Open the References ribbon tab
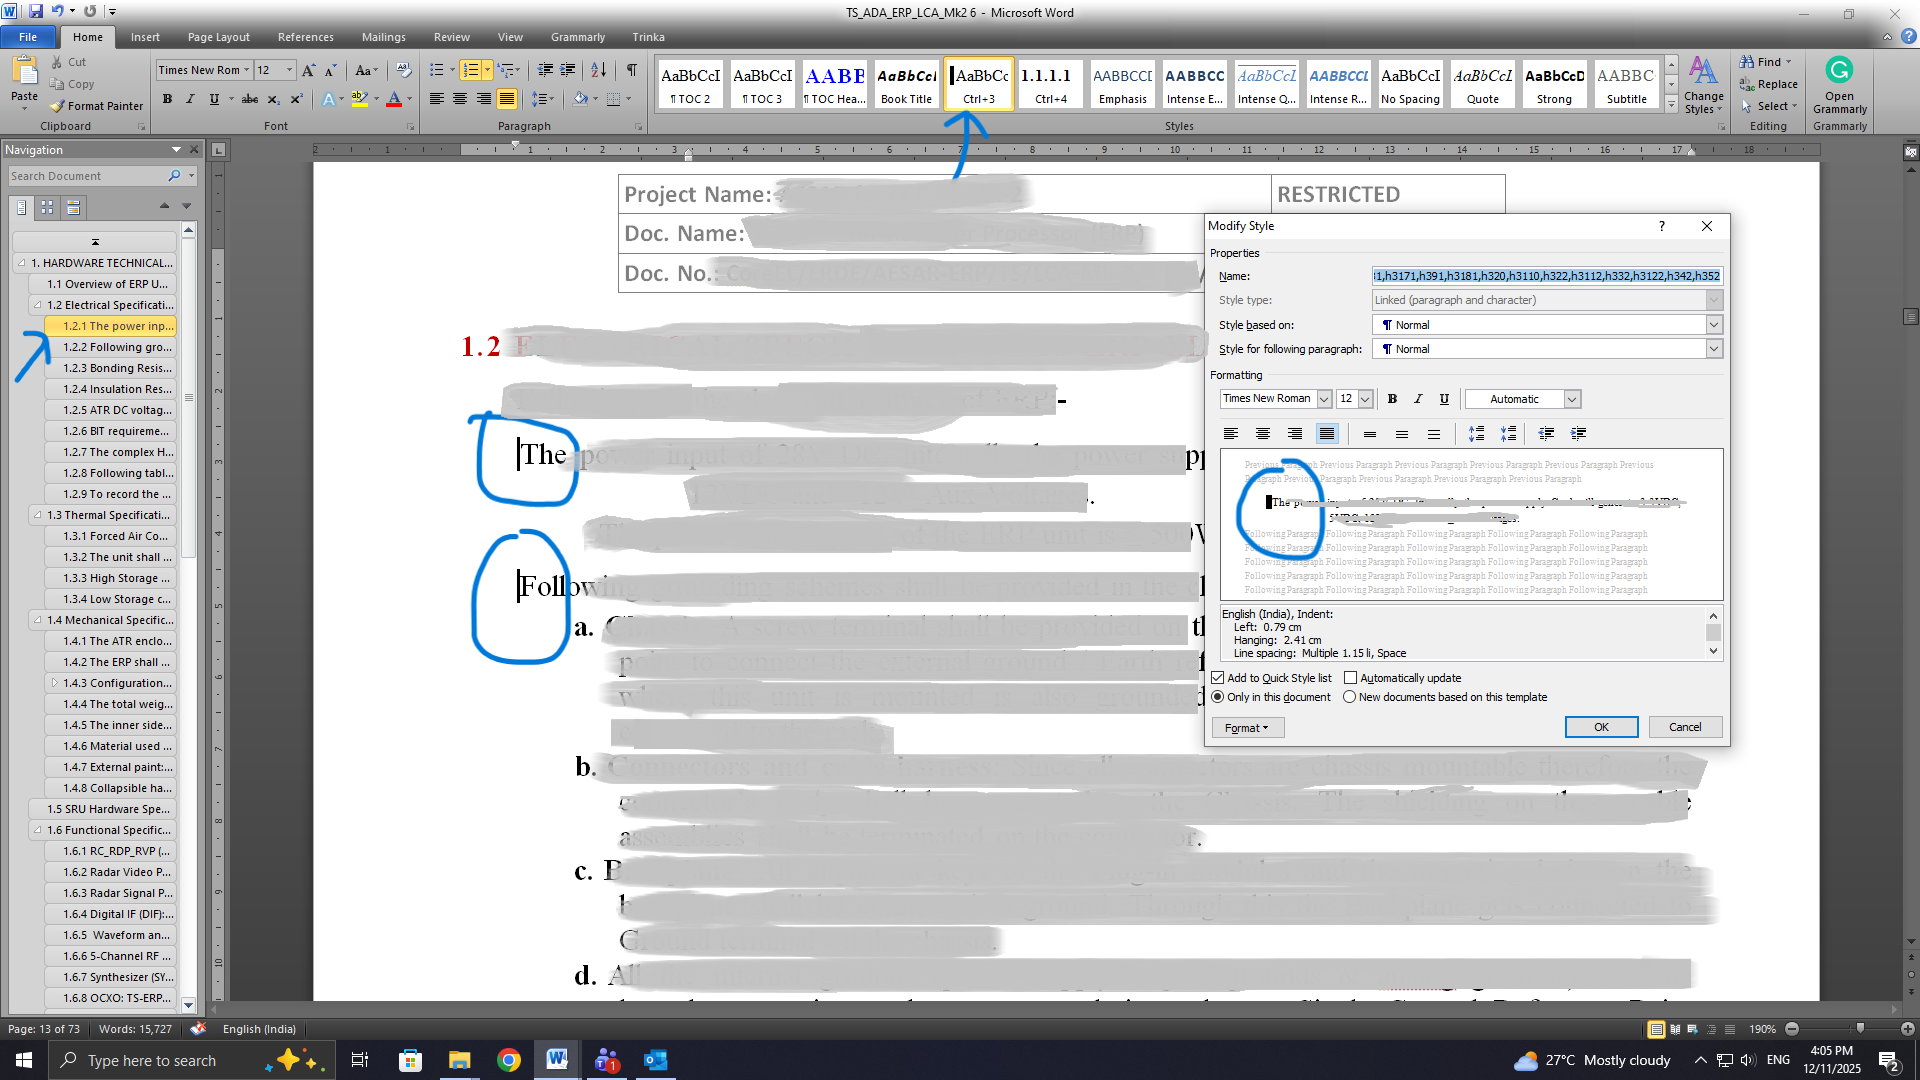 tap(305, 37)
